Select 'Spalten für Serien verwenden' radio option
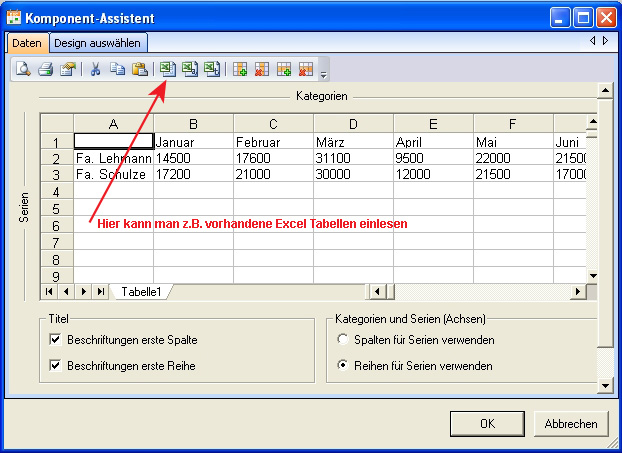Screen dimensions: 622x453 pos(344,340)
